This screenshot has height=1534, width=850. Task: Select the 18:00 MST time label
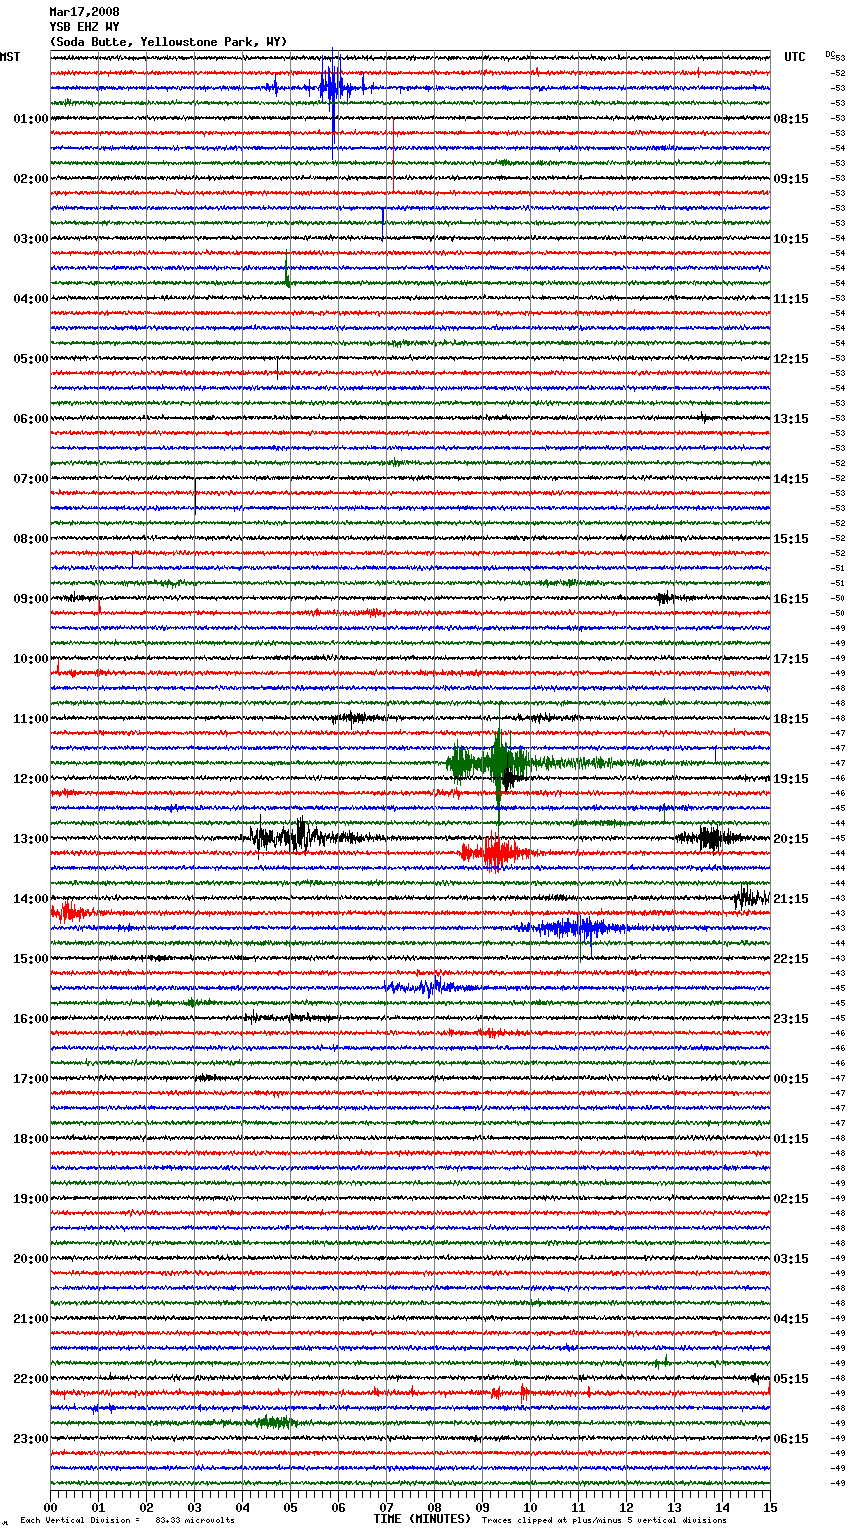[x=31, y=1139]
